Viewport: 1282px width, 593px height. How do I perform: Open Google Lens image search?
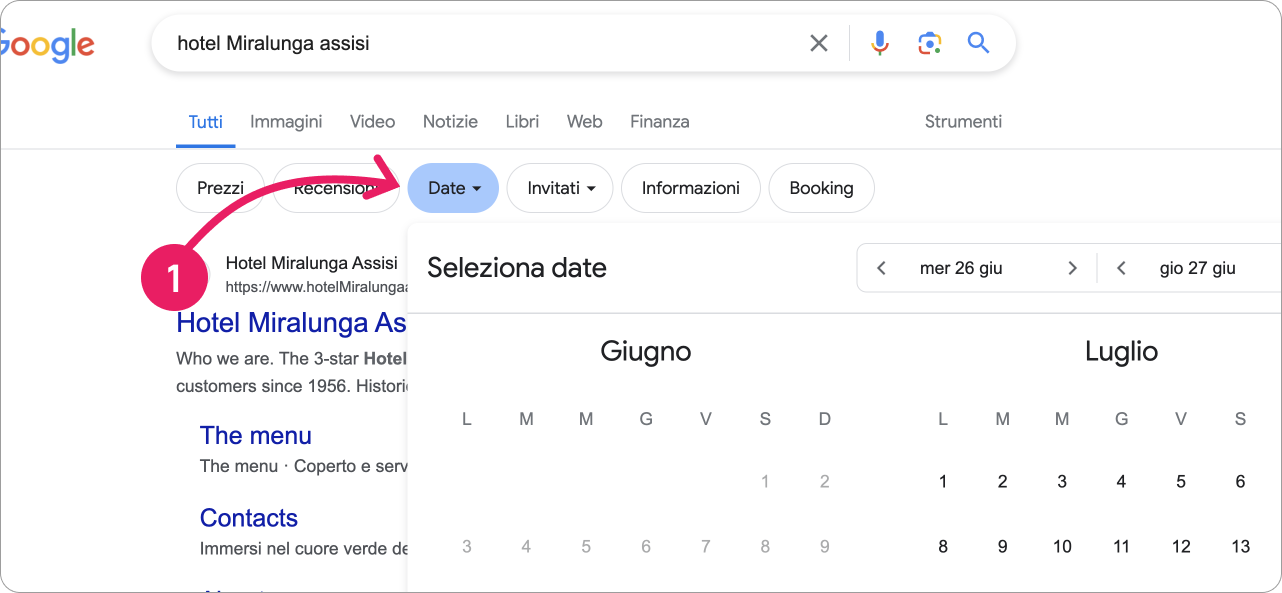click(x=930, y=43)
